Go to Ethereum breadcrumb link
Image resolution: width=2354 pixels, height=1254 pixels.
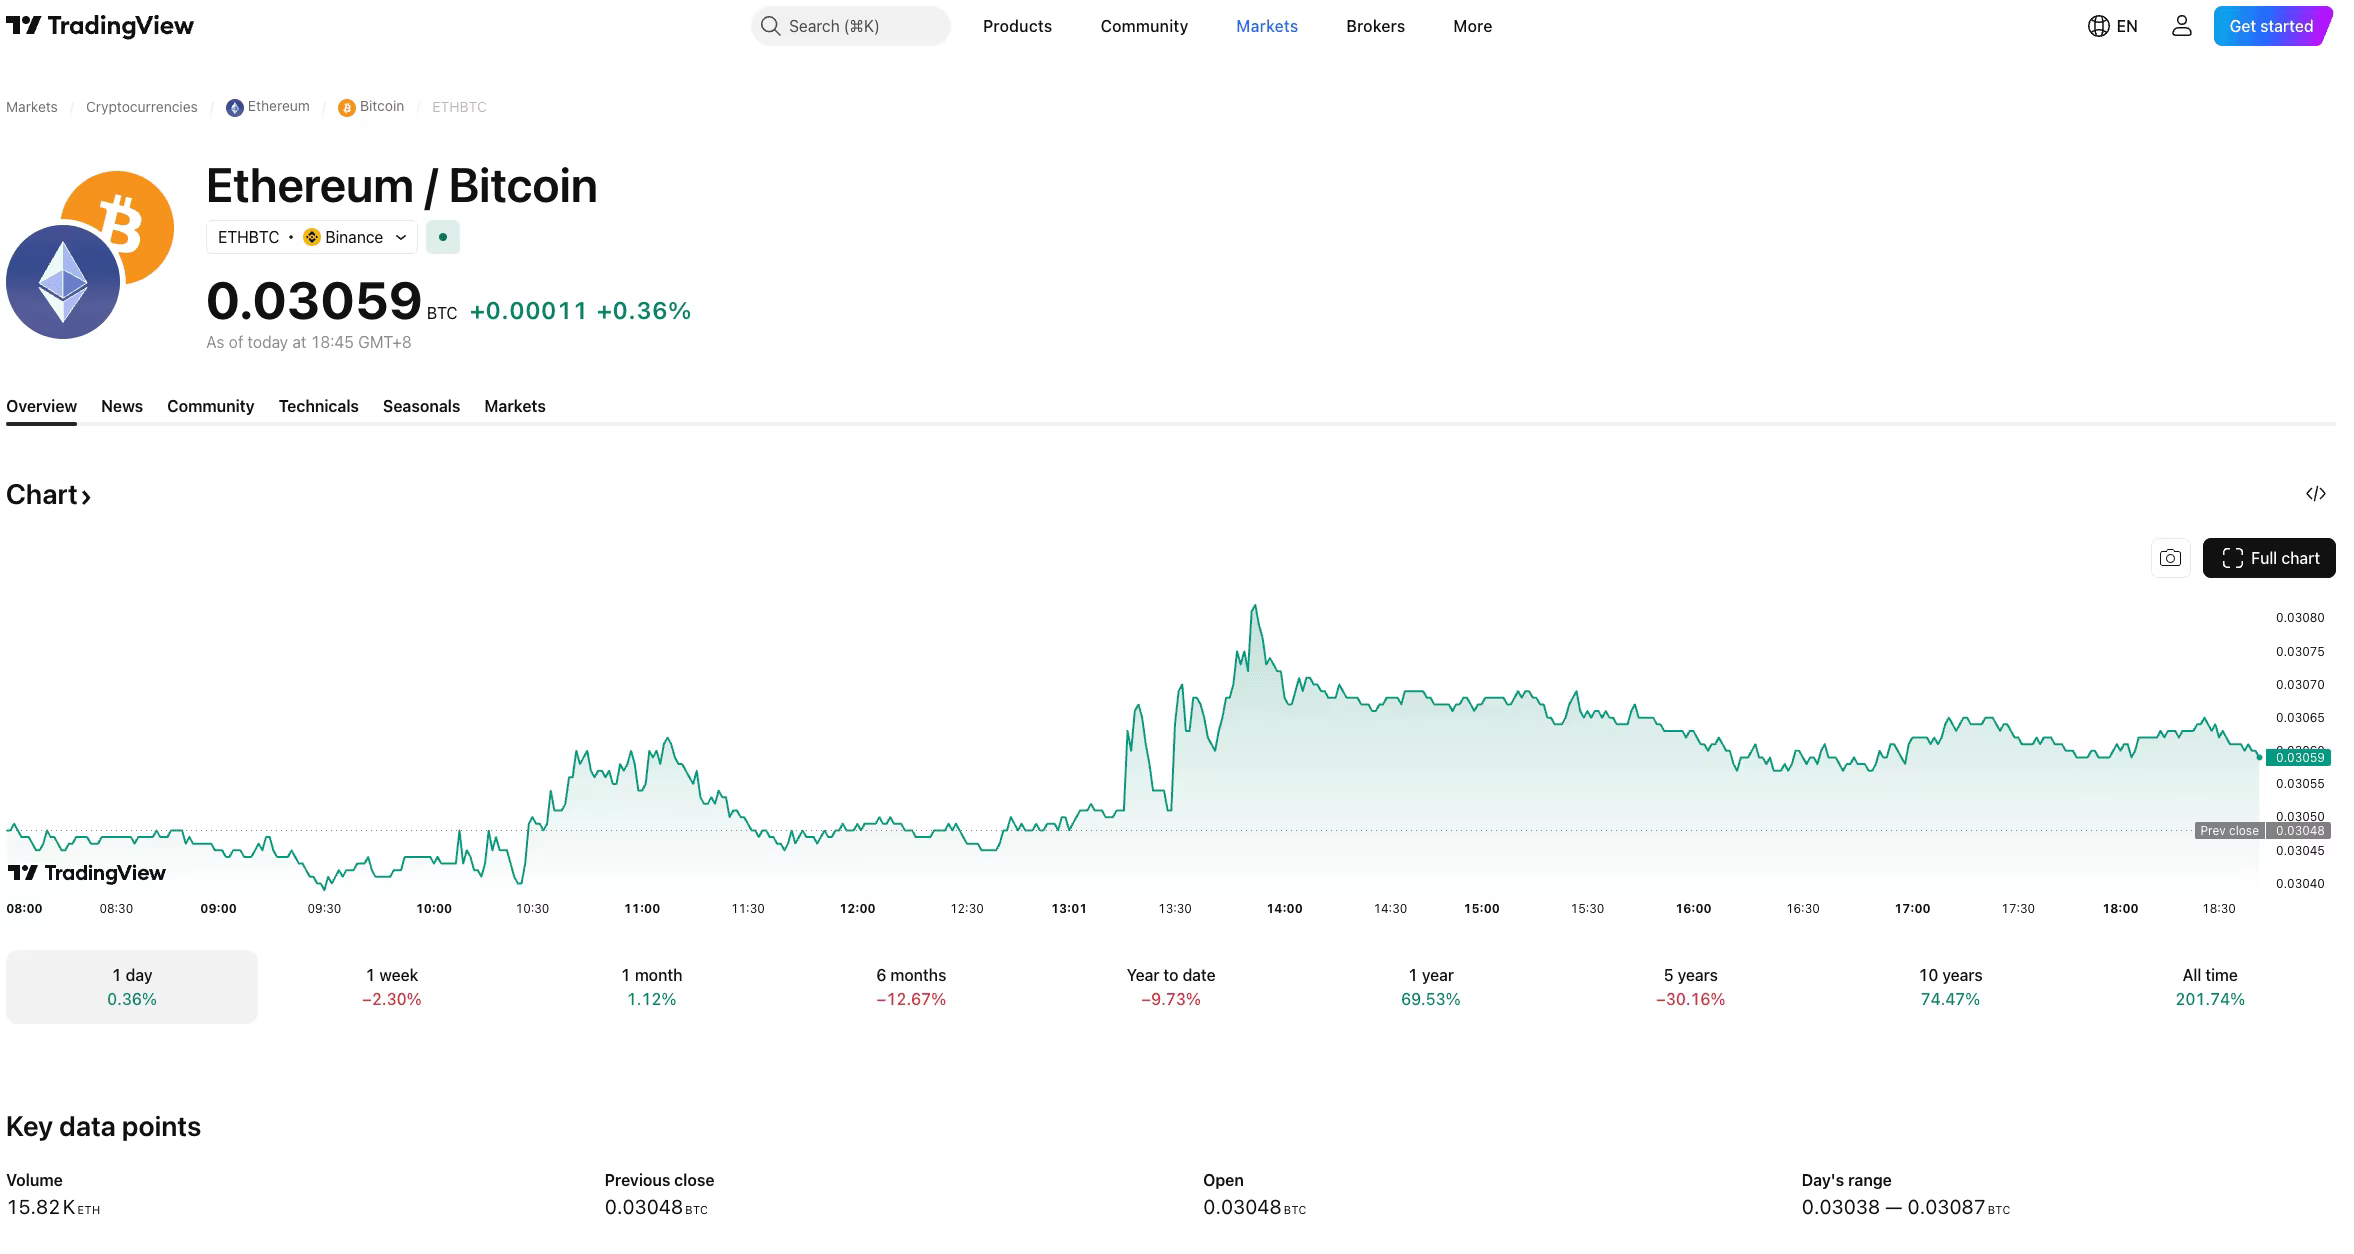[268, 107]
